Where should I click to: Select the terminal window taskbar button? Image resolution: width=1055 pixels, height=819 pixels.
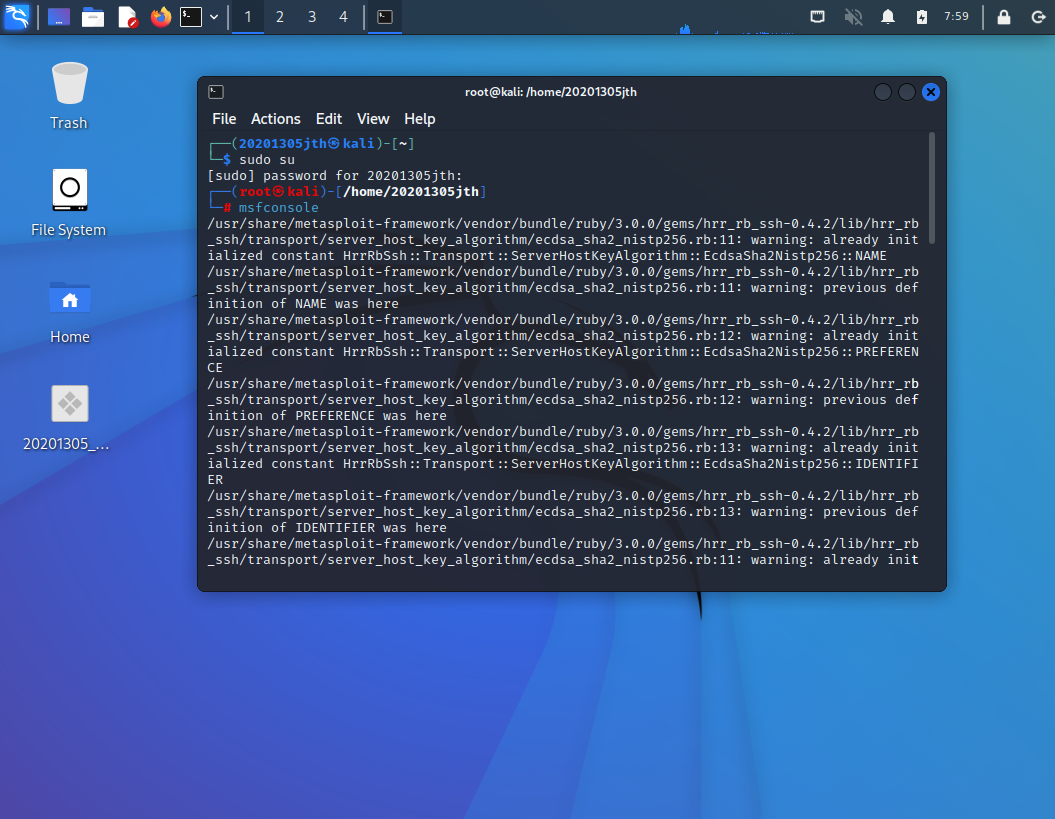point(385,17)
